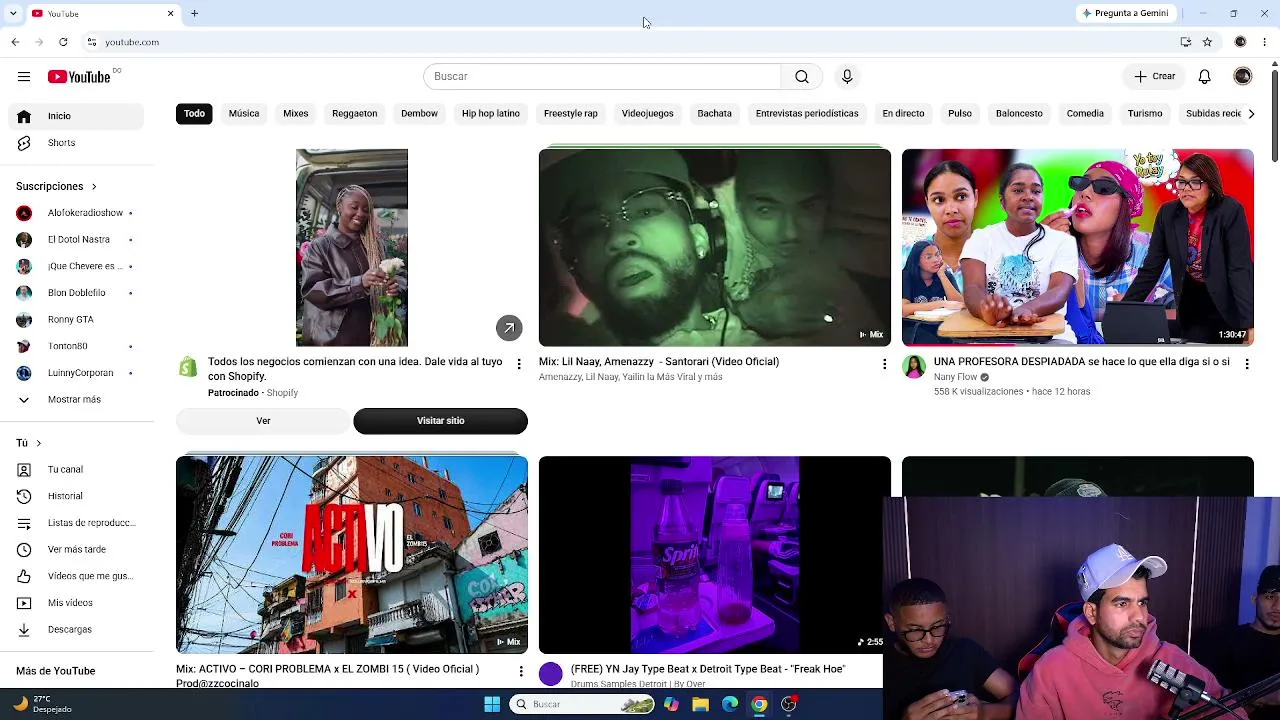Open File Explorer from the taskbar
The image size is (1280, 720).
[x=700, y=704]
